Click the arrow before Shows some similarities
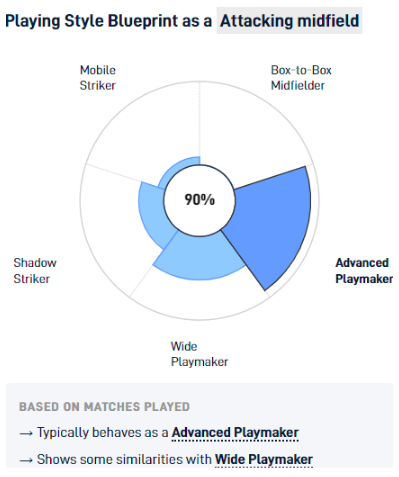399x477 pixels. point(26,460)
